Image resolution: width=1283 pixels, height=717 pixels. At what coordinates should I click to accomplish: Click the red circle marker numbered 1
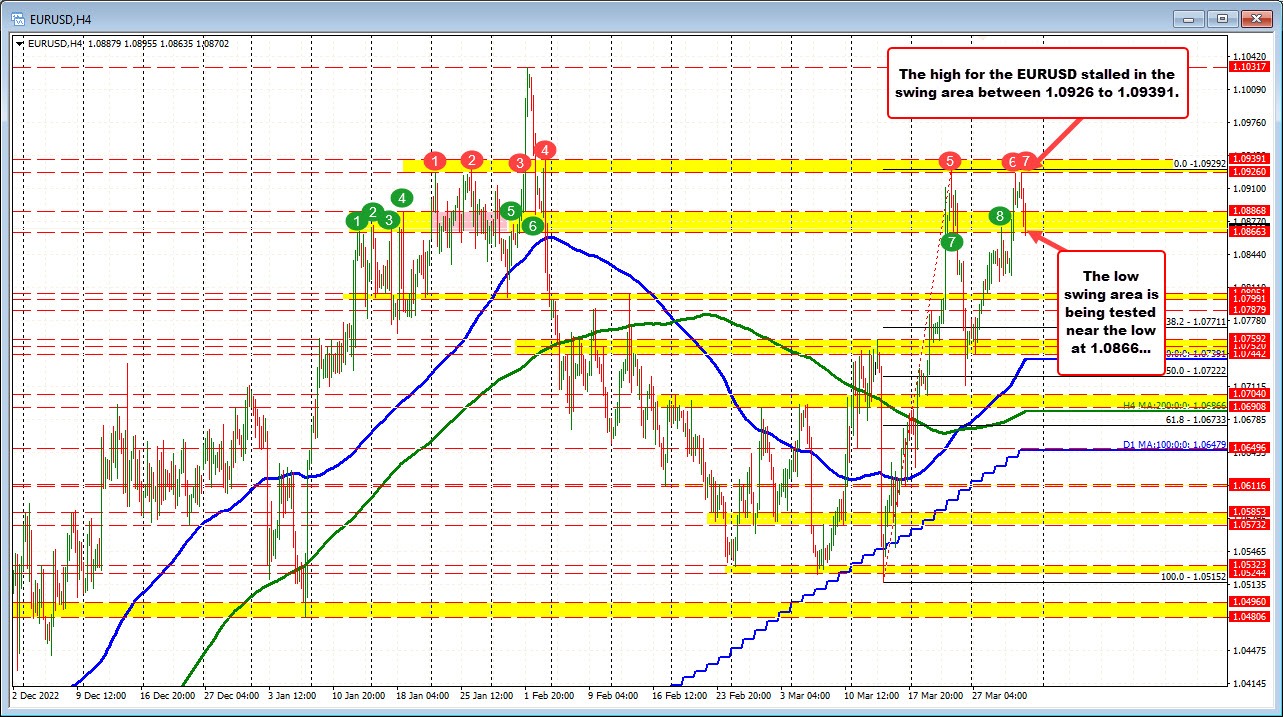click(x=434, y=160)
